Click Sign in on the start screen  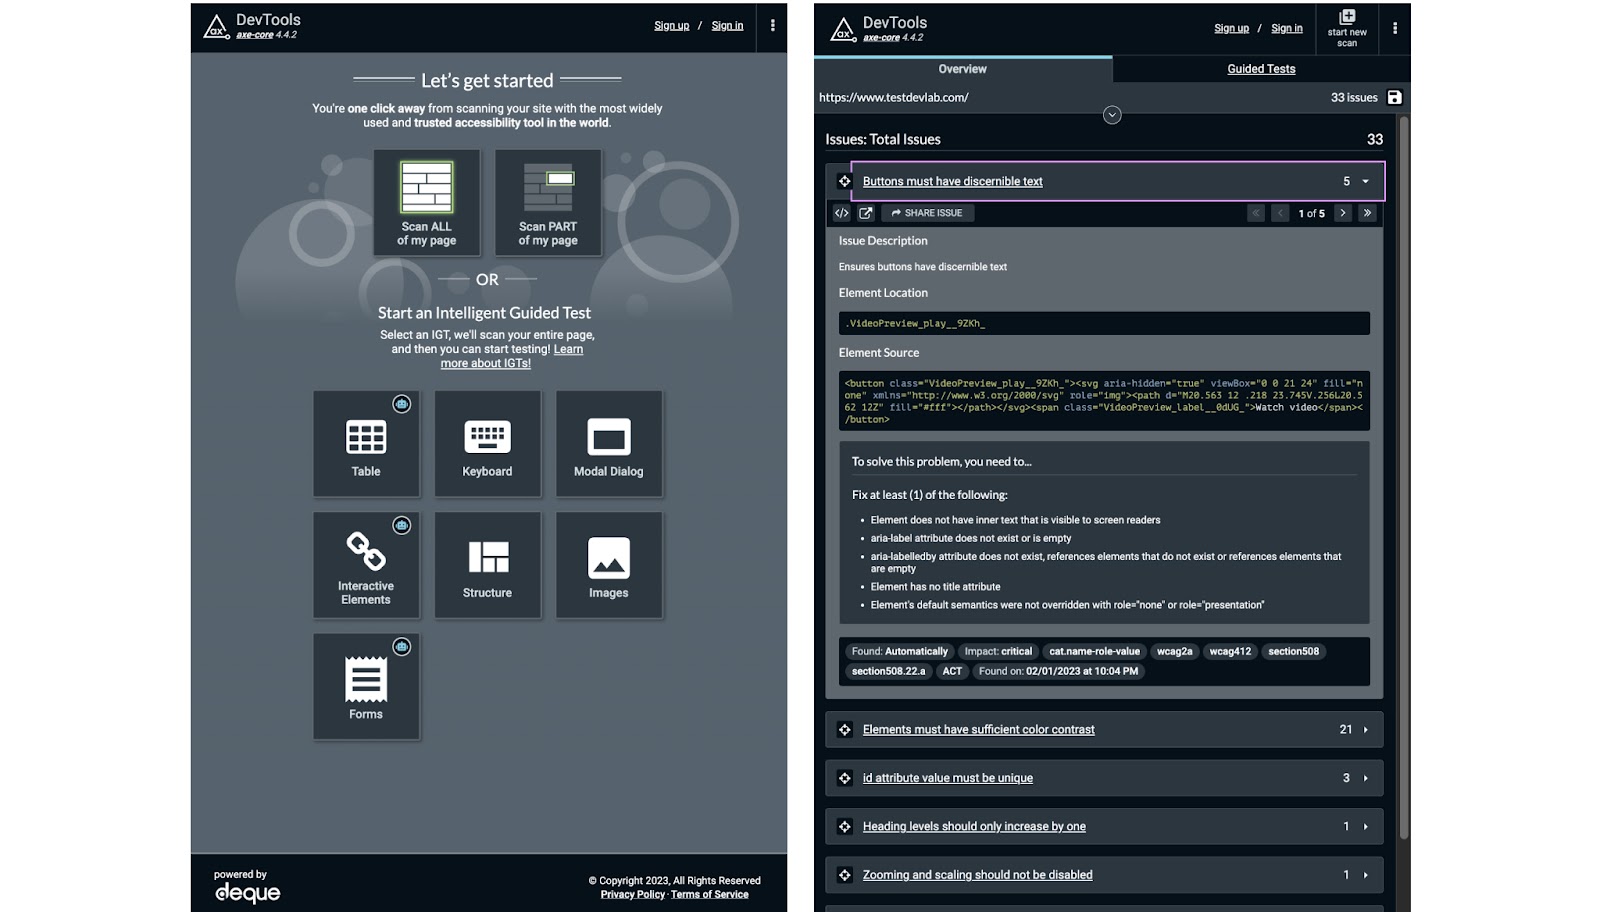727,26
